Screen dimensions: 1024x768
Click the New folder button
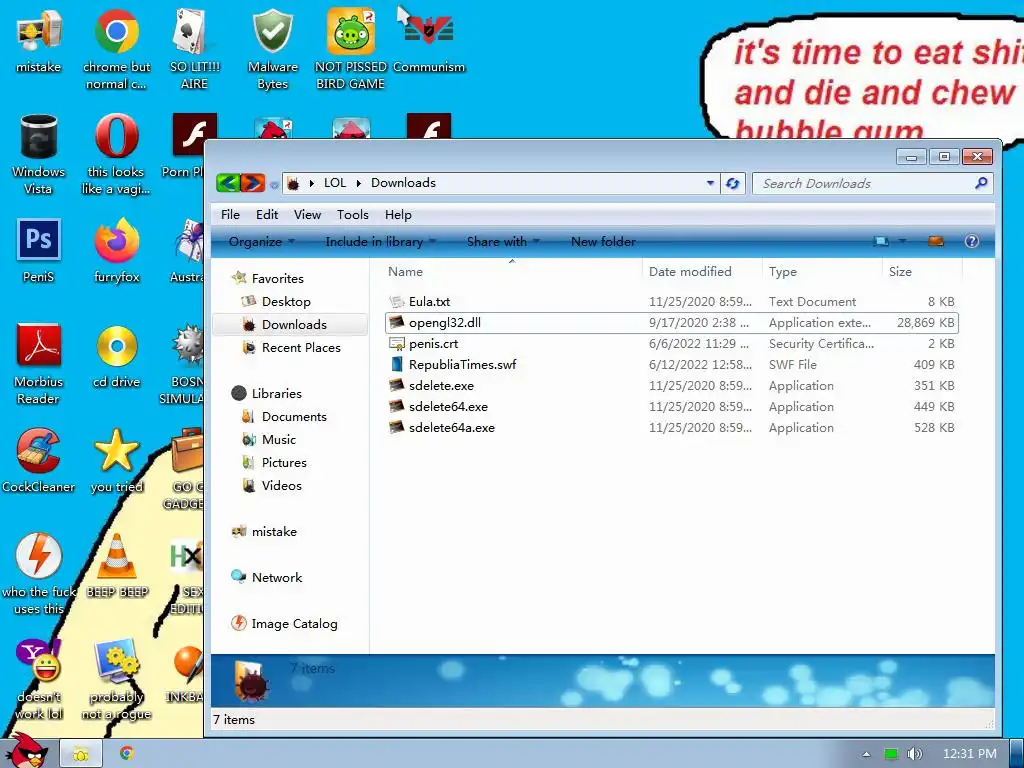coord(603,242)
